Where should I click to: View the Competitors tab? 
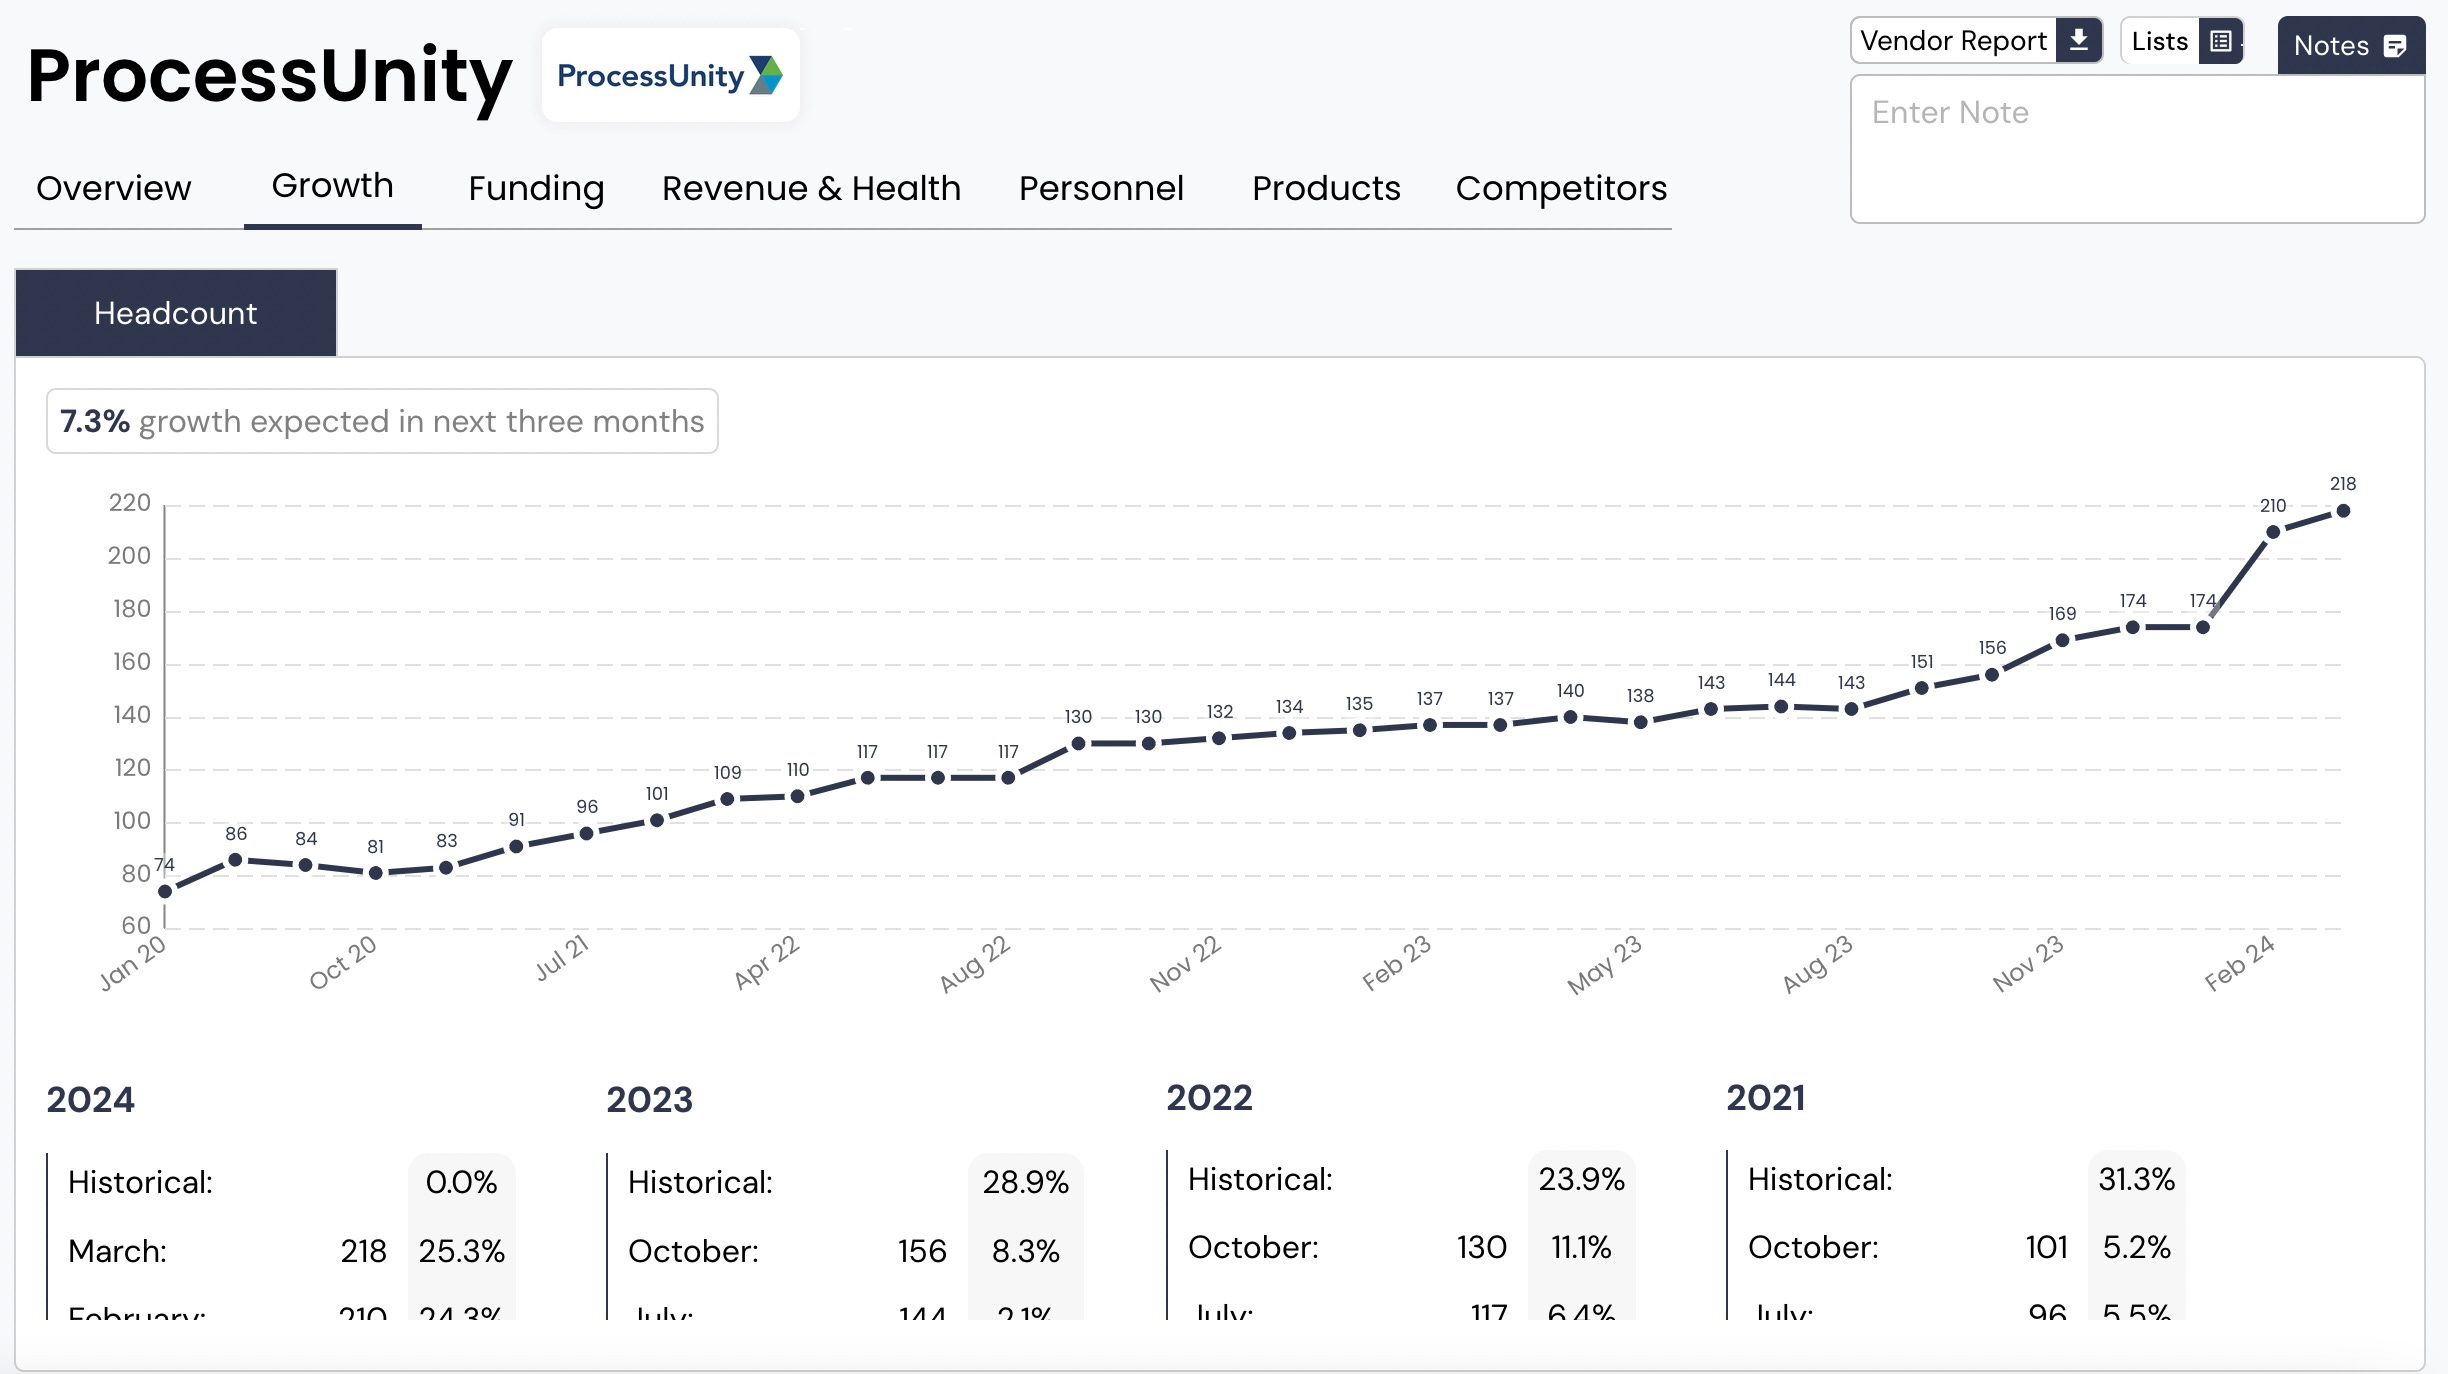[1561, 188]
